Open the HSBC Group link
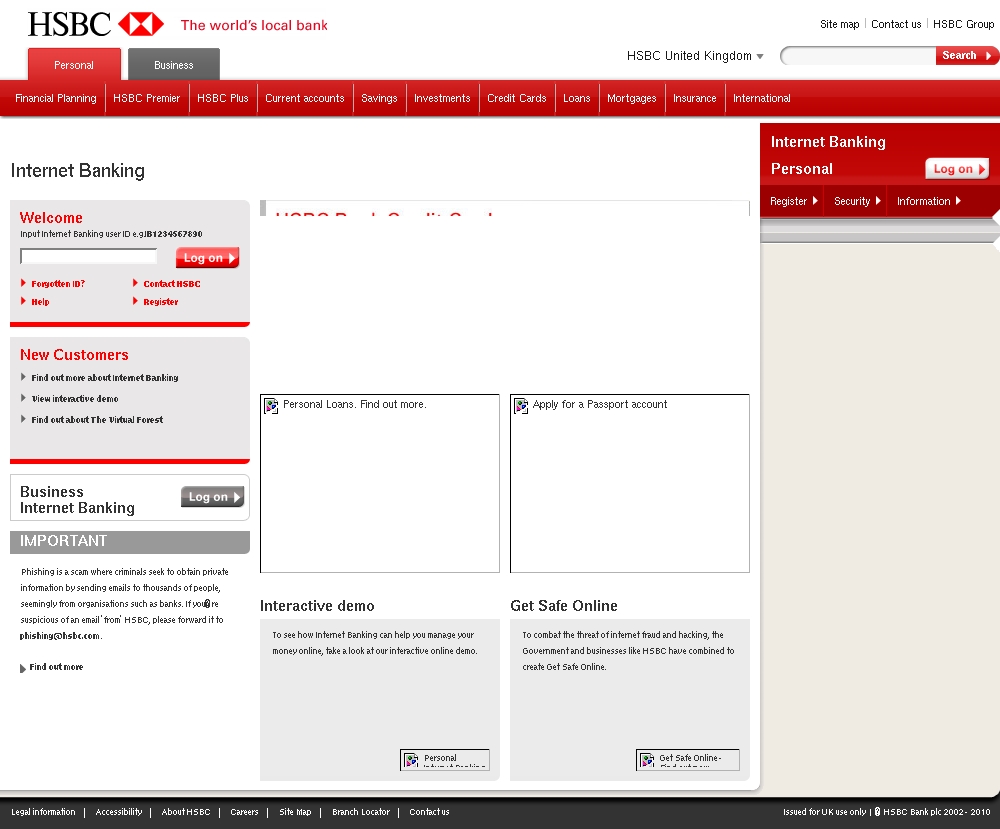1000x829 pixels. pos(963,24)
